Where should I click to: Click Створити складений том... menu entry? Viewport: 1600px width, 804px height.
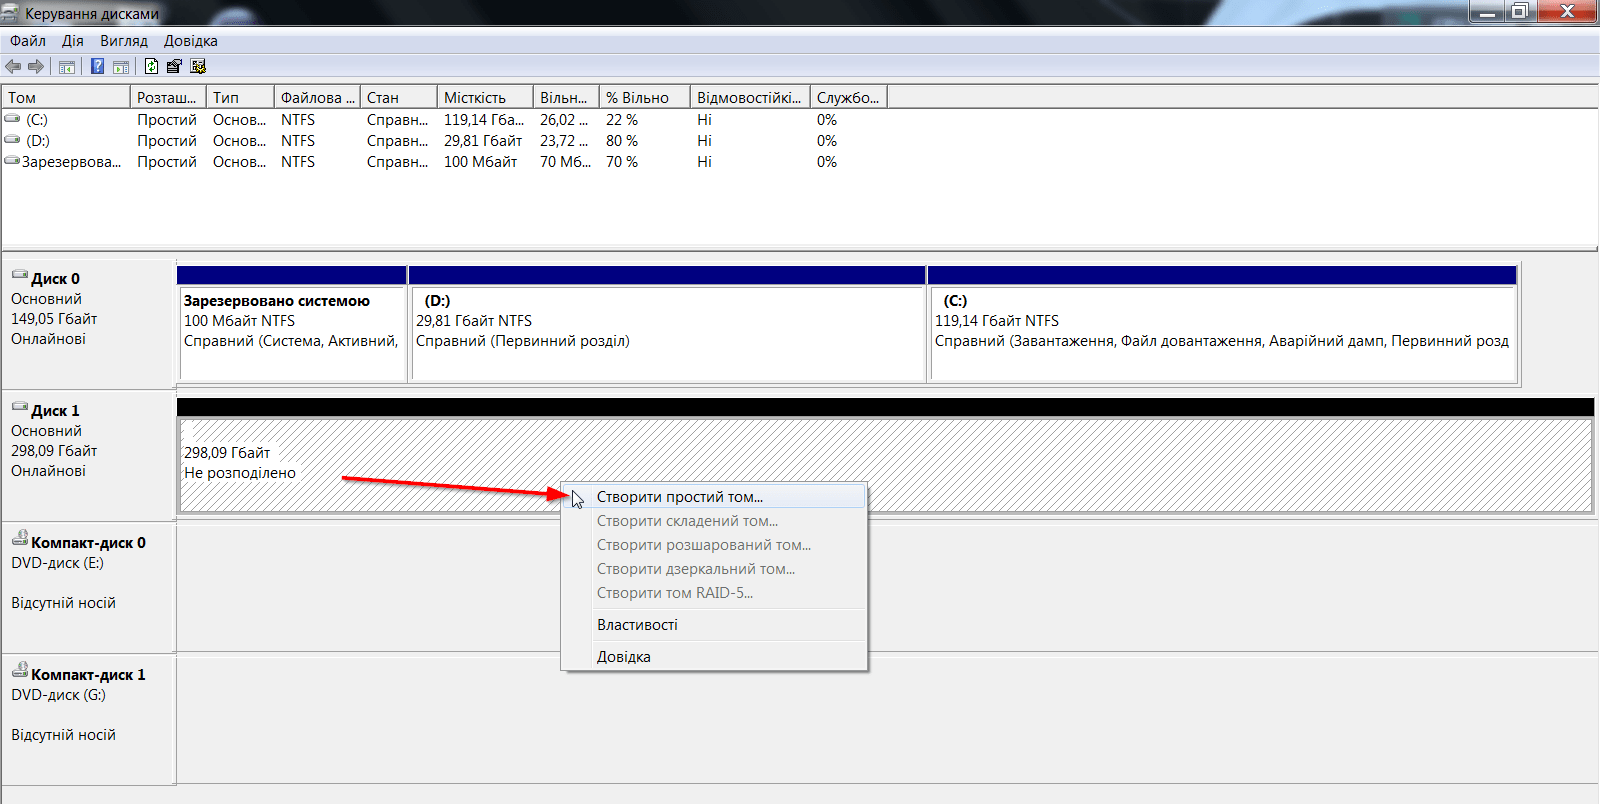pos(714,521)
